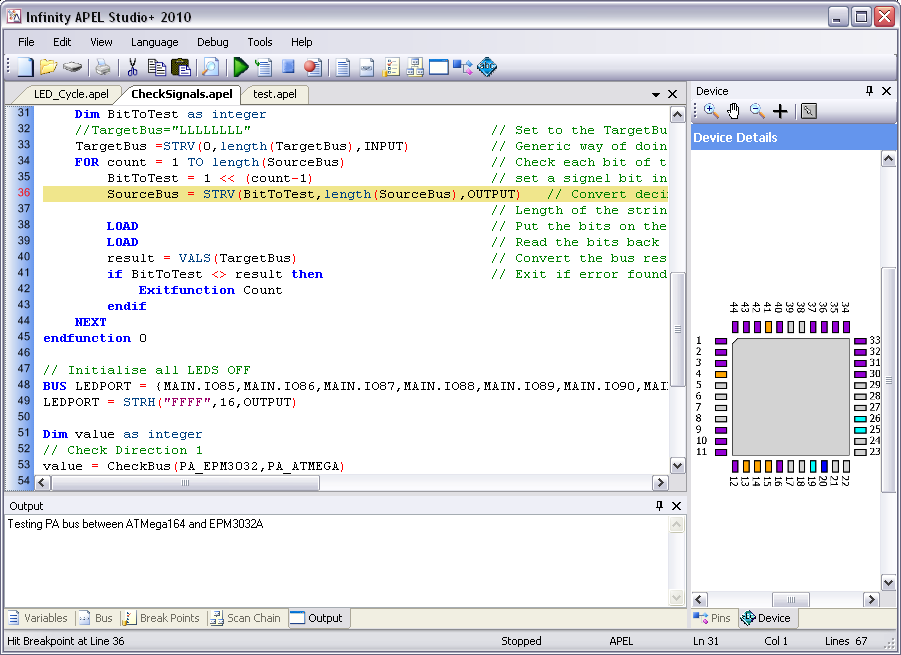The width and height of the screenshot is (901, 655).
Task: Click the green Run script button
Action: pos(240,67)
